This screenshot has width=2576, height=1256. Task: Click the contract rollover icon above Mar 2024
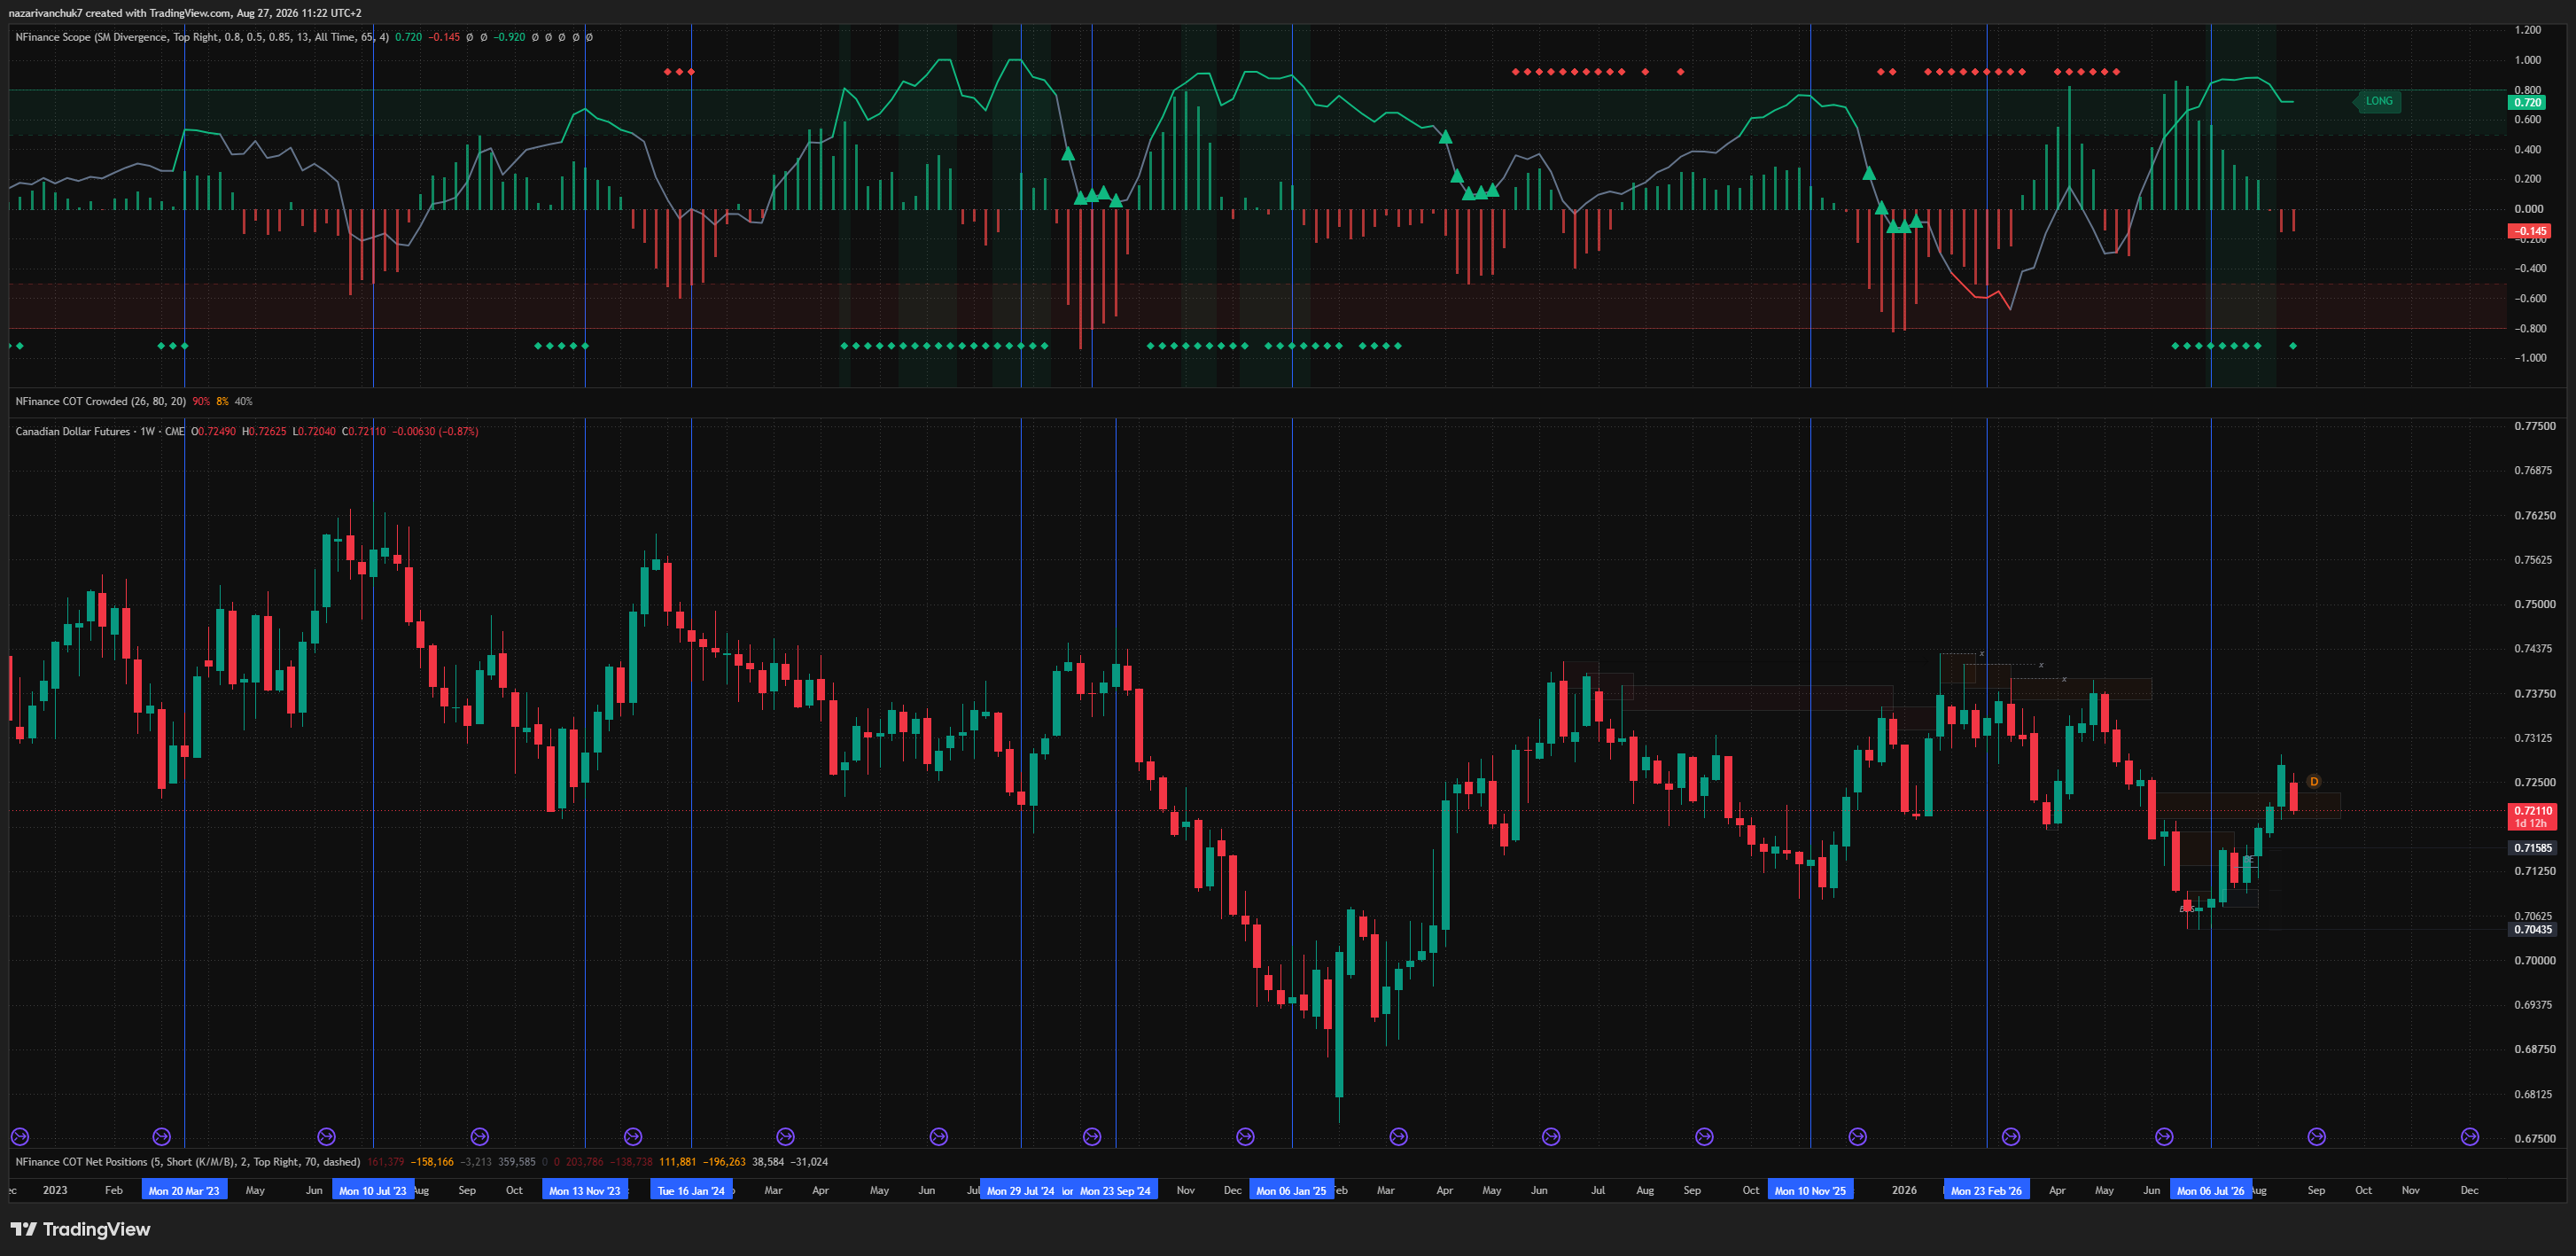pyautogui.click(x=786, y=1136)
